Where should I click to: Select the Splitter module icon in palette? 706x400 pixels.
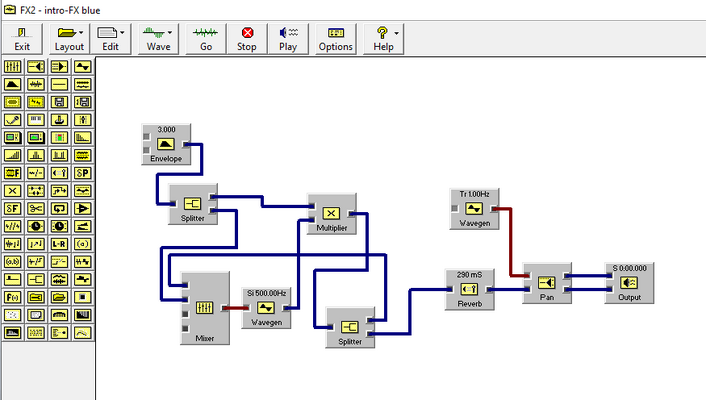[x=36, y=279]
